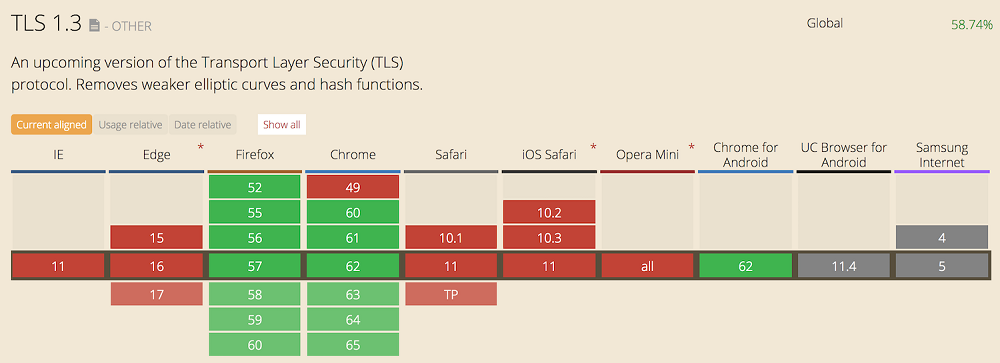Click the asterisk note next to Opera Mini
1000x363 pixels.
[691, 149]
